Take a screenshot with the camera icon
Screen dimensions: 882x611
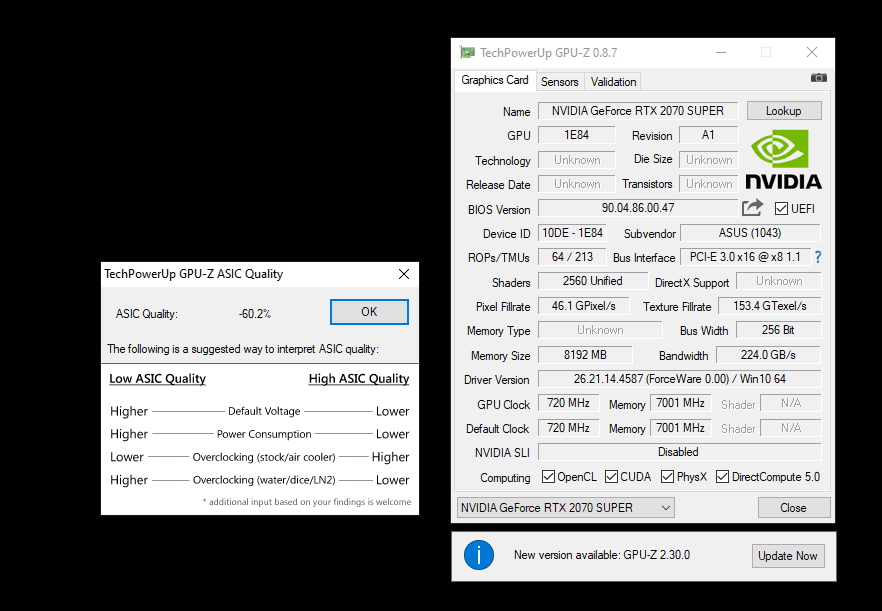818,78
